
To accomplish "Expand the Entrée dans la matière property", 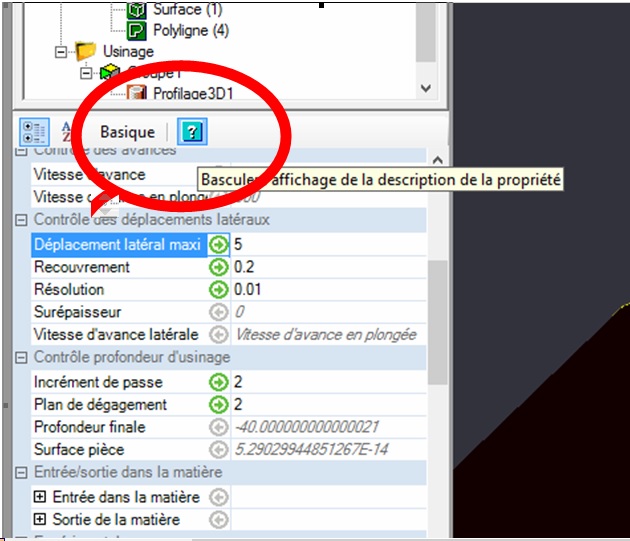I will 39,497.
